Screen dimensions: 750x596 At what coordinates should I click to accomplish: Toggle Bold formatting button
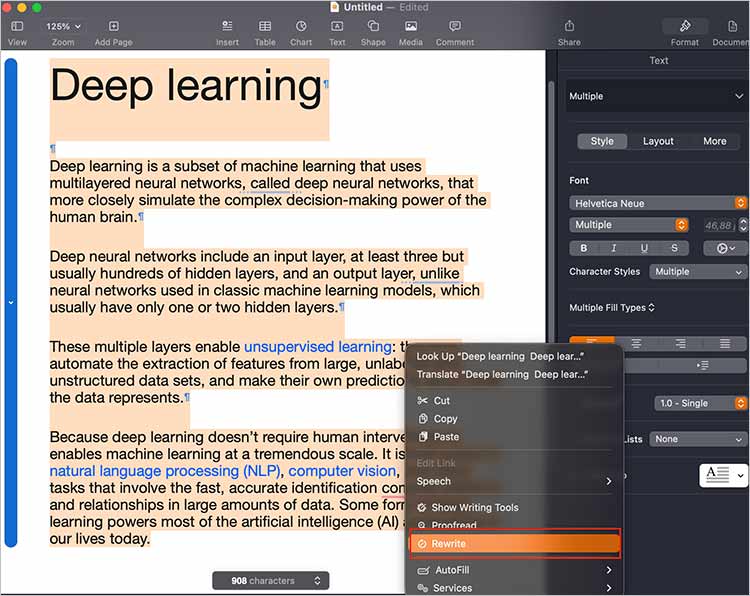[x=584, y=248]
